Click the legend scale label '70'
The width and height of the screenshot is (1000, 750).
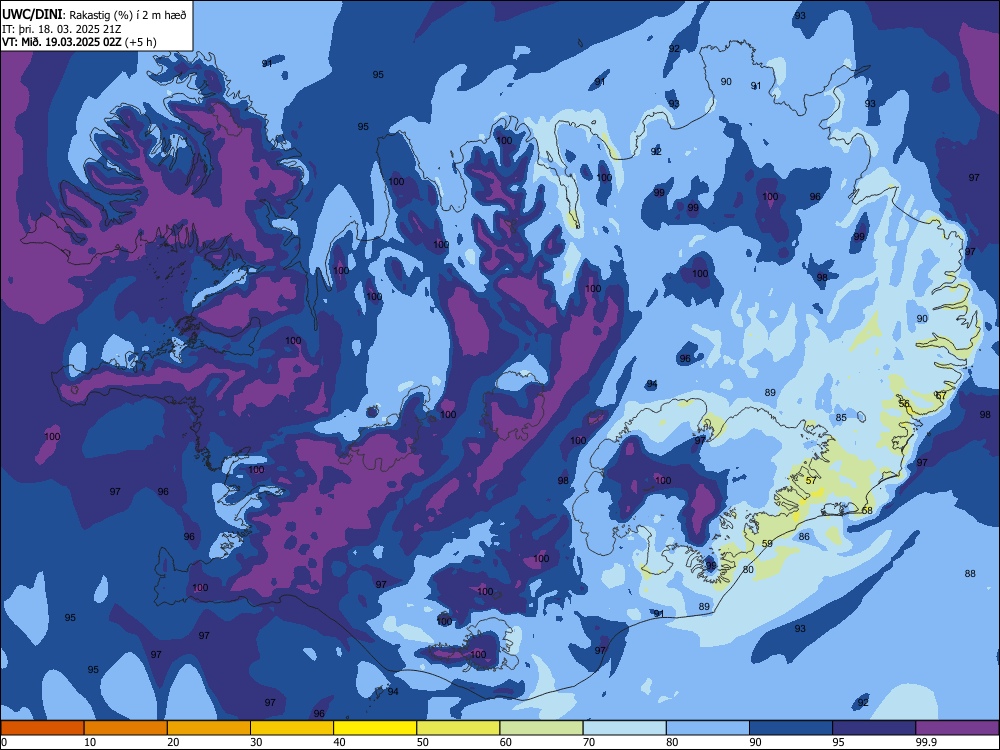(x=589, y=742)
